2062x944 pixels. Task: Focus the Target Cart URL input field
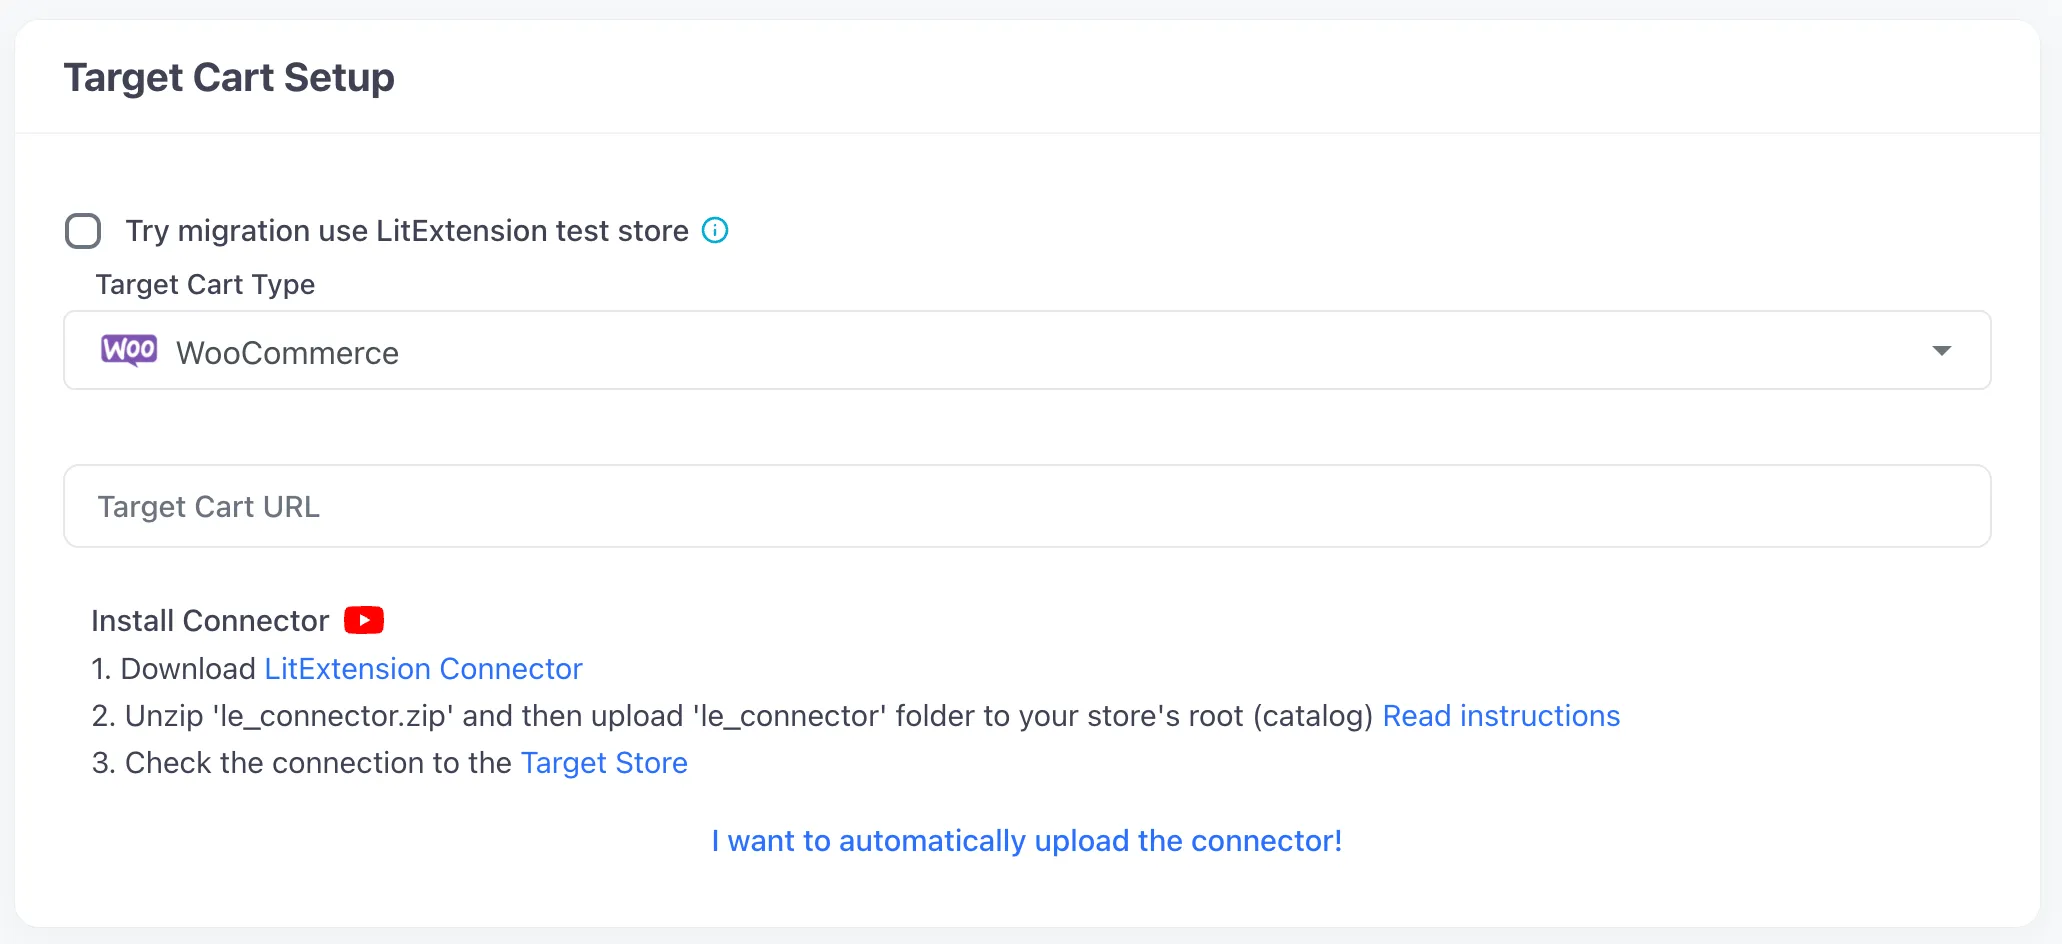(x=1027, y=506)
